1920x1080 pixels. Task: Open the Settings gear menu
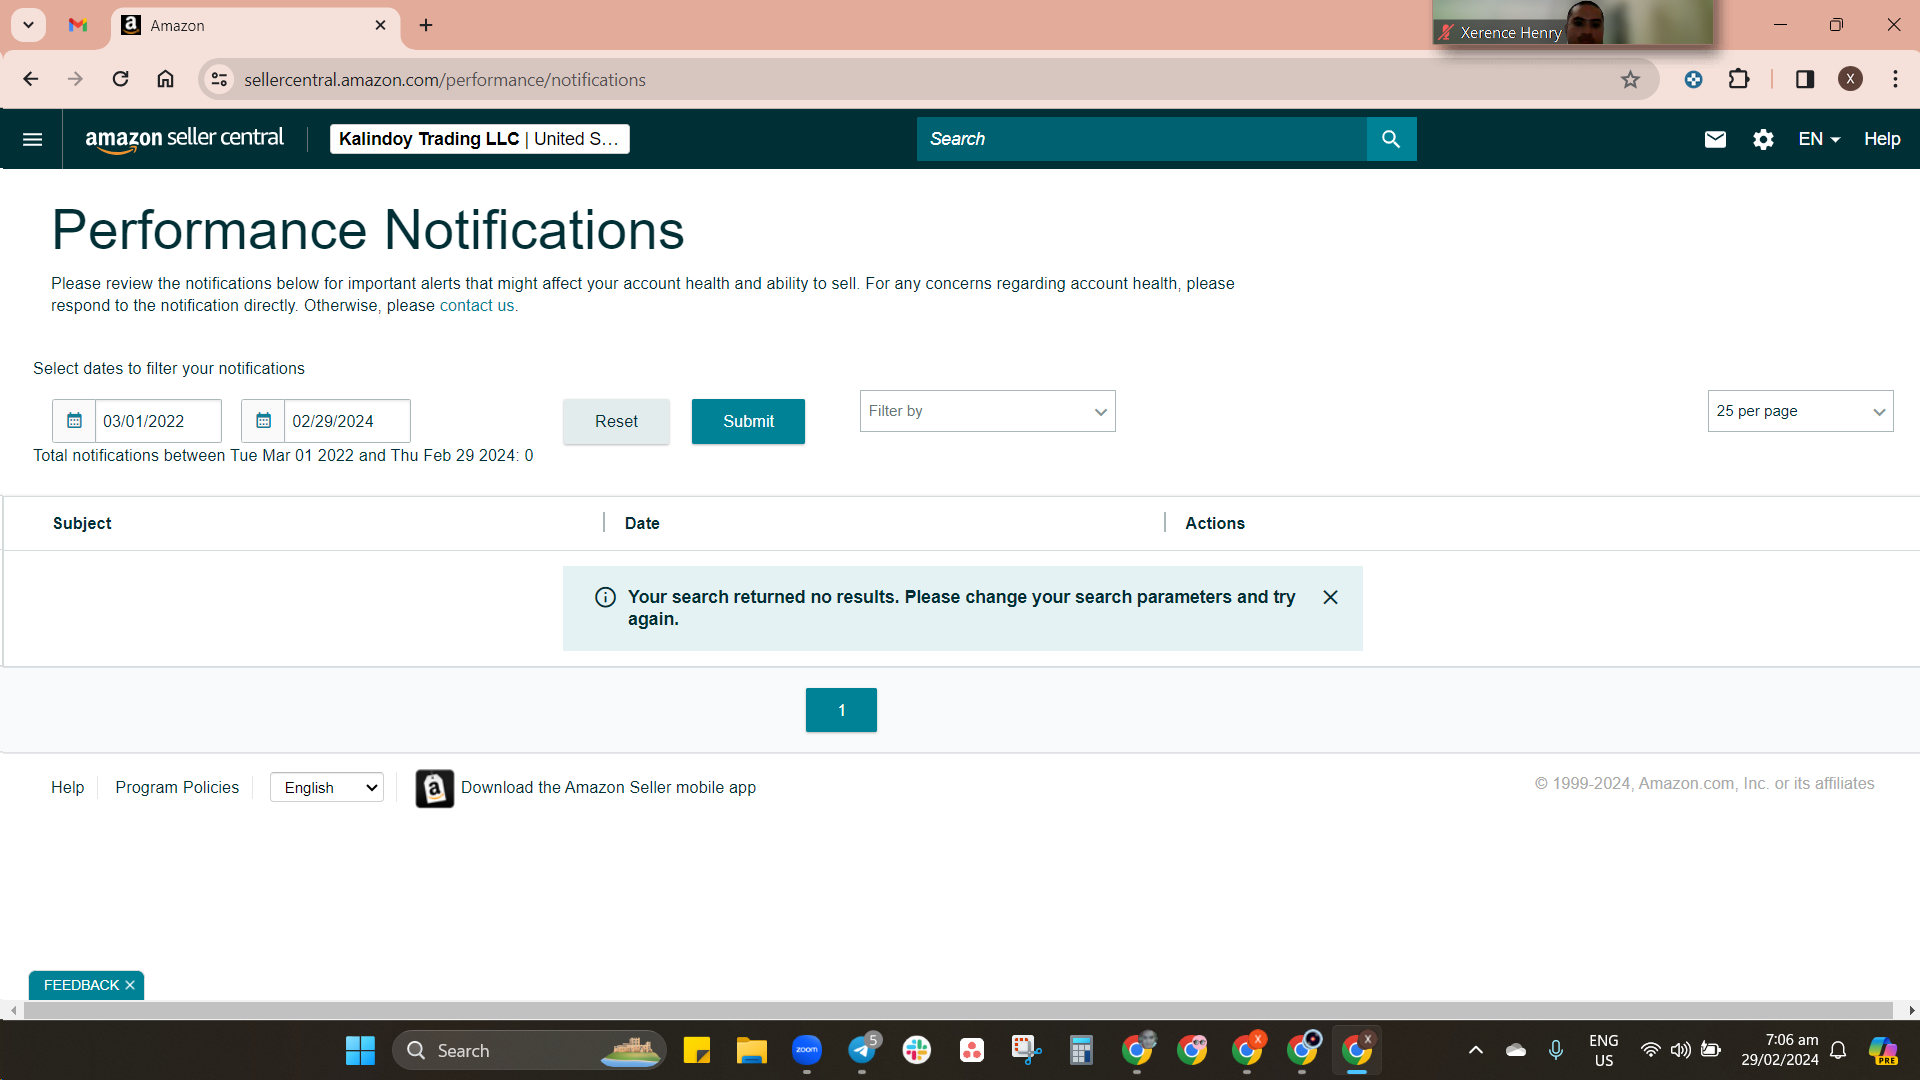(1763, 139)
